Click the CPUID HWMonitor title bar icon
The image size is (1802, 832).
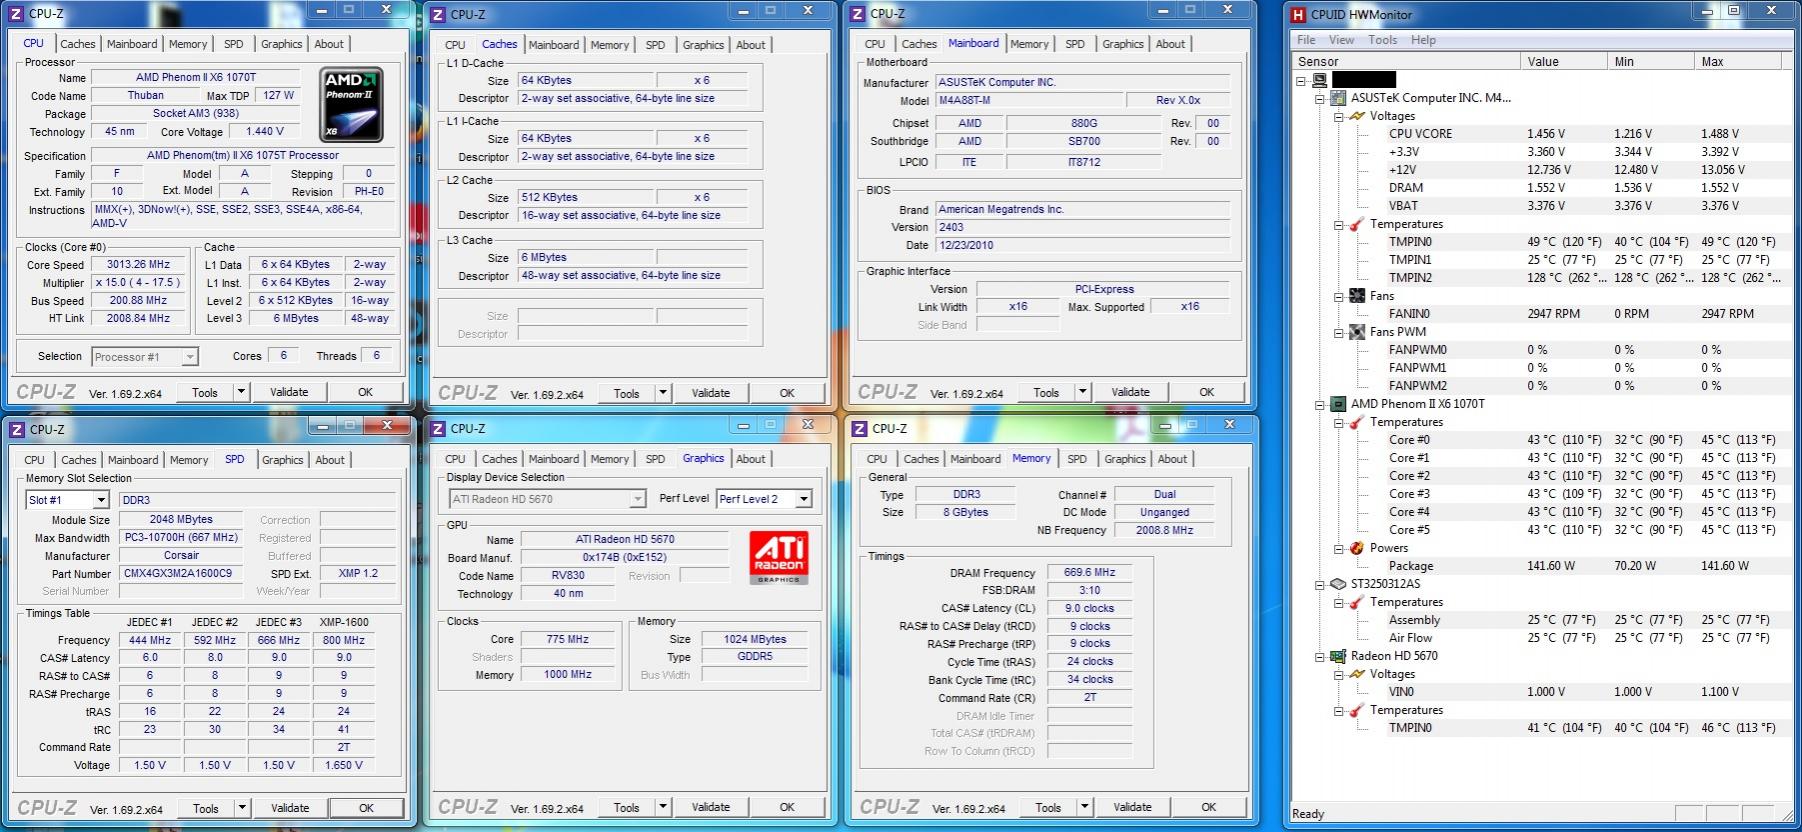pos(1298,14)
